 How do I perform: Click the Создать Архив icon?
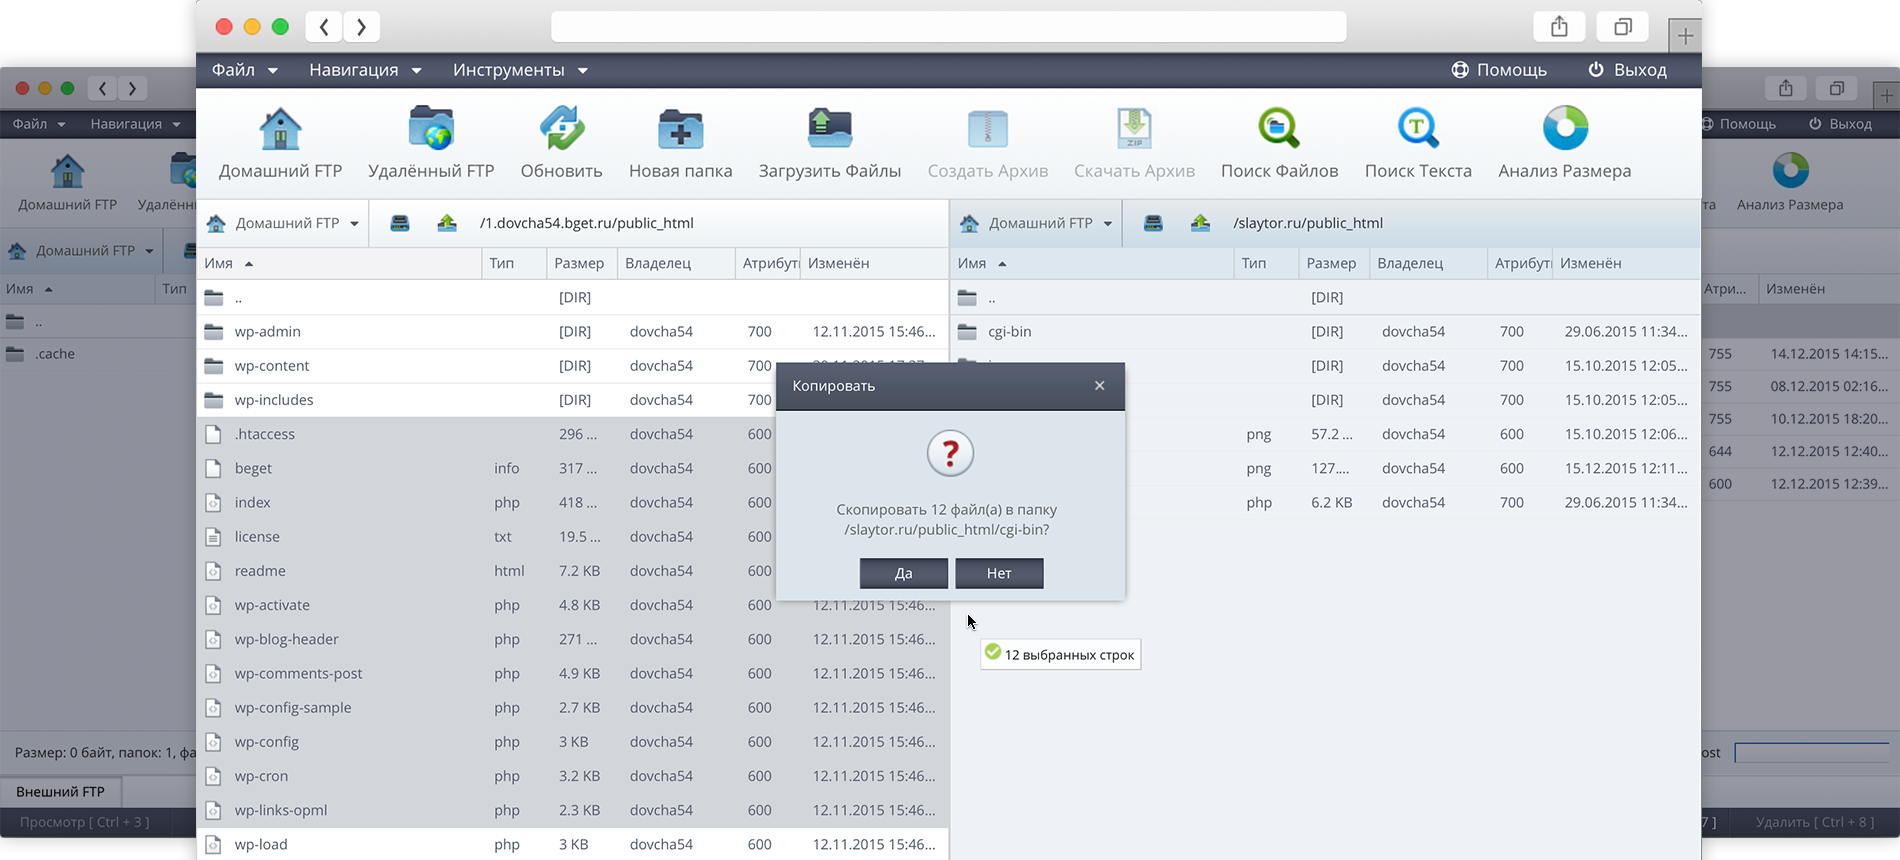(x=988, y=129)
